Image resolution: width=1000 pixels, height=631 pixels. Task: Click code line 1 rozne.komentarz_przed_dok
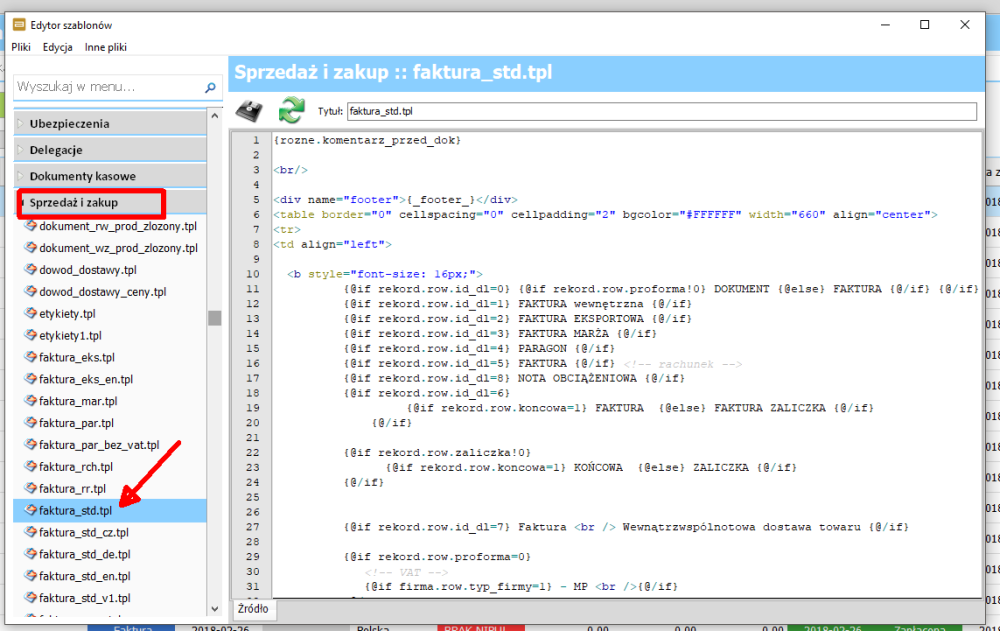367,140
